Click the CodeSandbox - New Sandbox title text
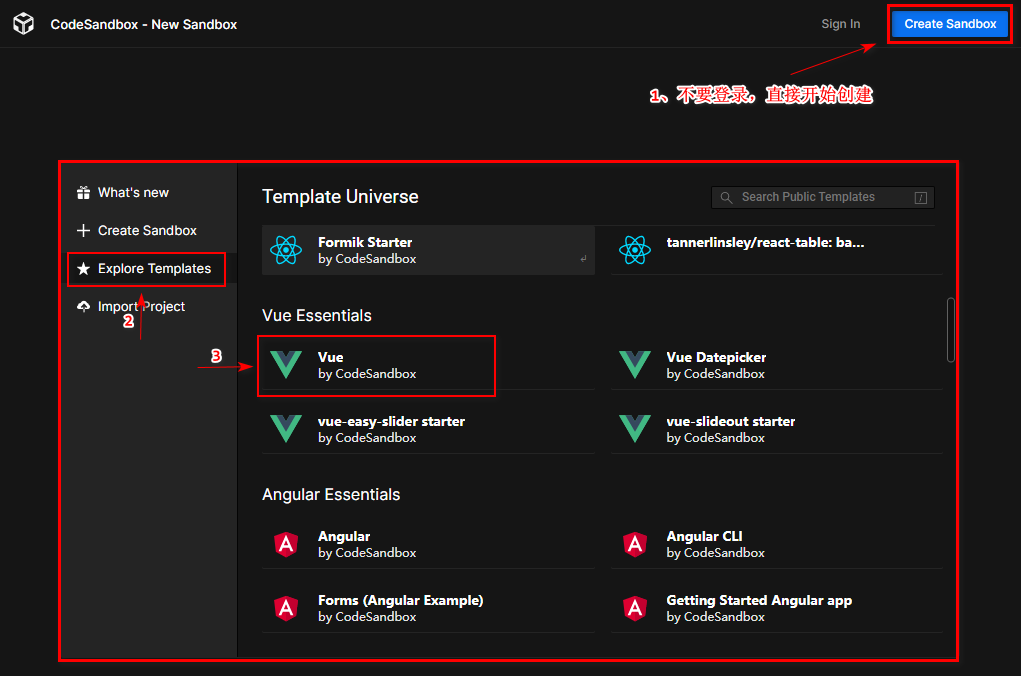Viewport: 1021px width, 676px height. 144,24
